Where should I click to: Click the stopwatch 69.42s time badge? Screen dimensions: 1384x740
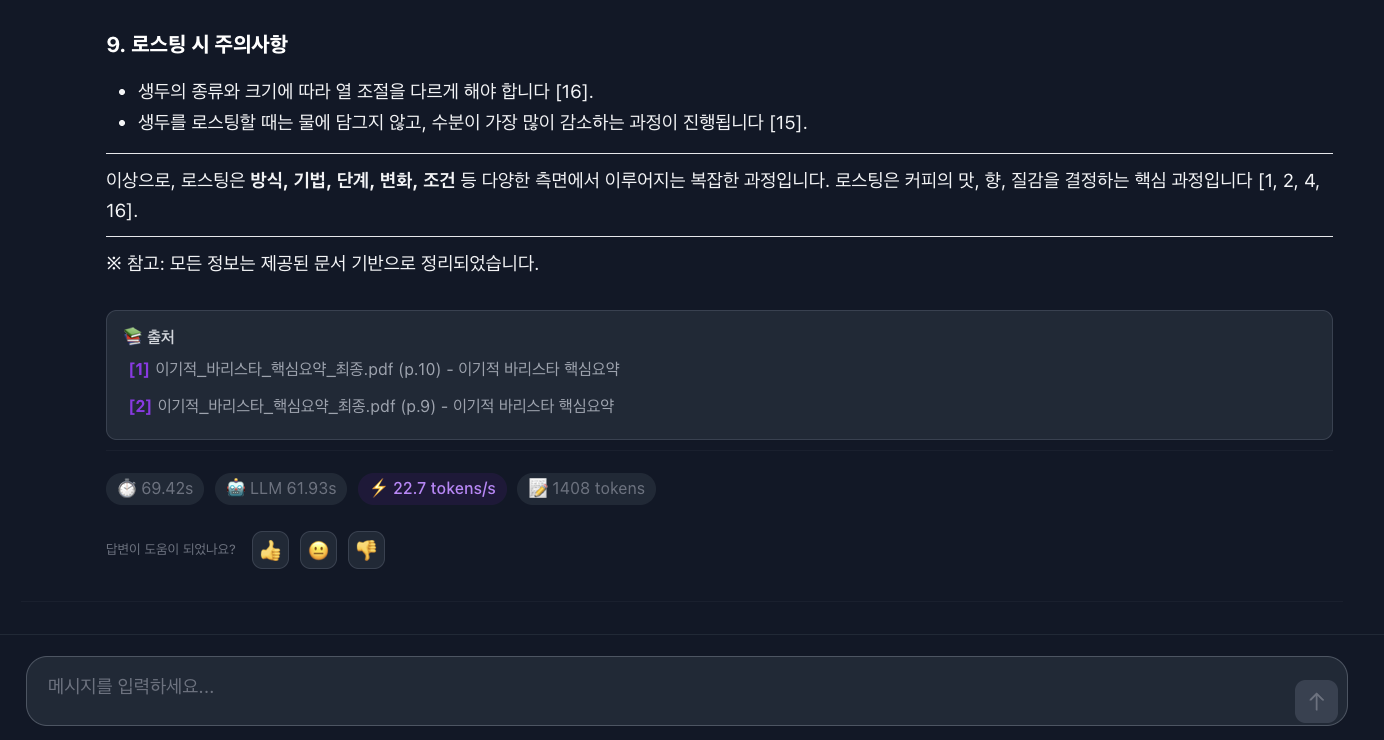155,488
